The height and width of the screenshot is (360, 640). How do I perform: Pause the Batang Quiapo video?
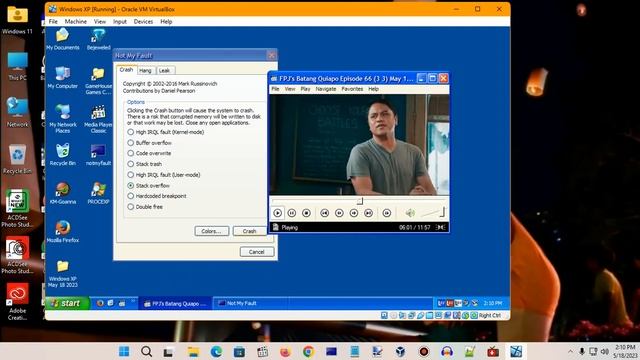click(x=292, y=213)
